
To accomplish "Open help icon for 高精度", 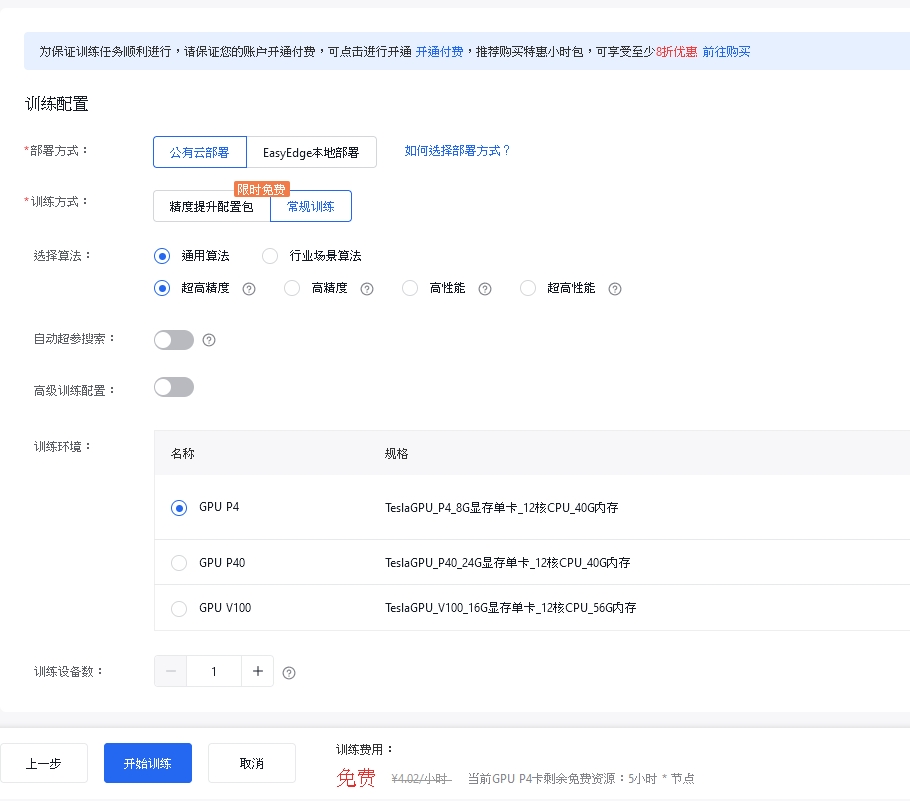I will point(367,288).
